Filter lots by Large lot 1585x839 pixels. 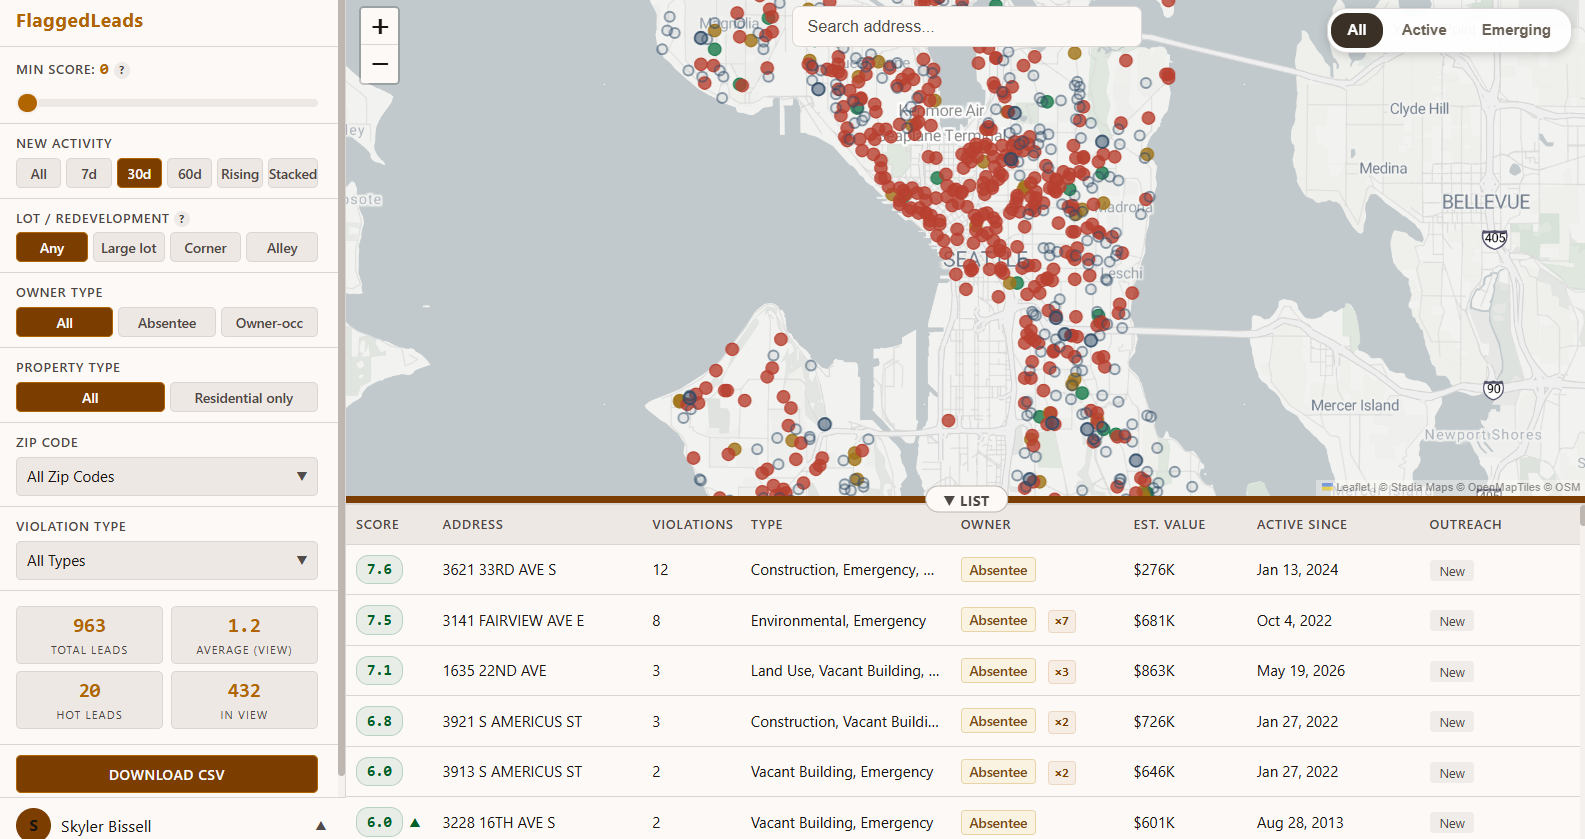pyautogui.click(x=129, y=248)
